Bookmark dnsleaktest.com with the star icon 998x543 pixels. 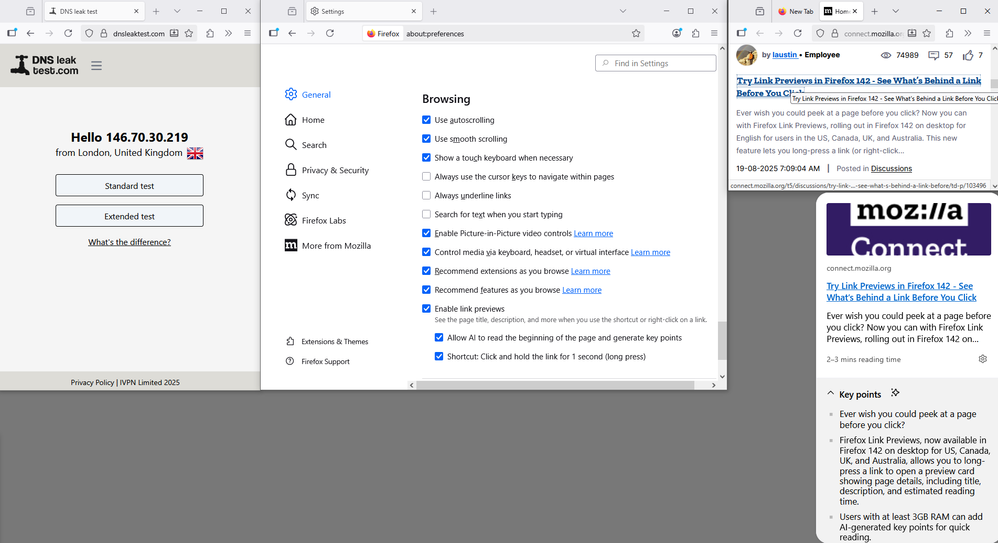click(189, 33)
